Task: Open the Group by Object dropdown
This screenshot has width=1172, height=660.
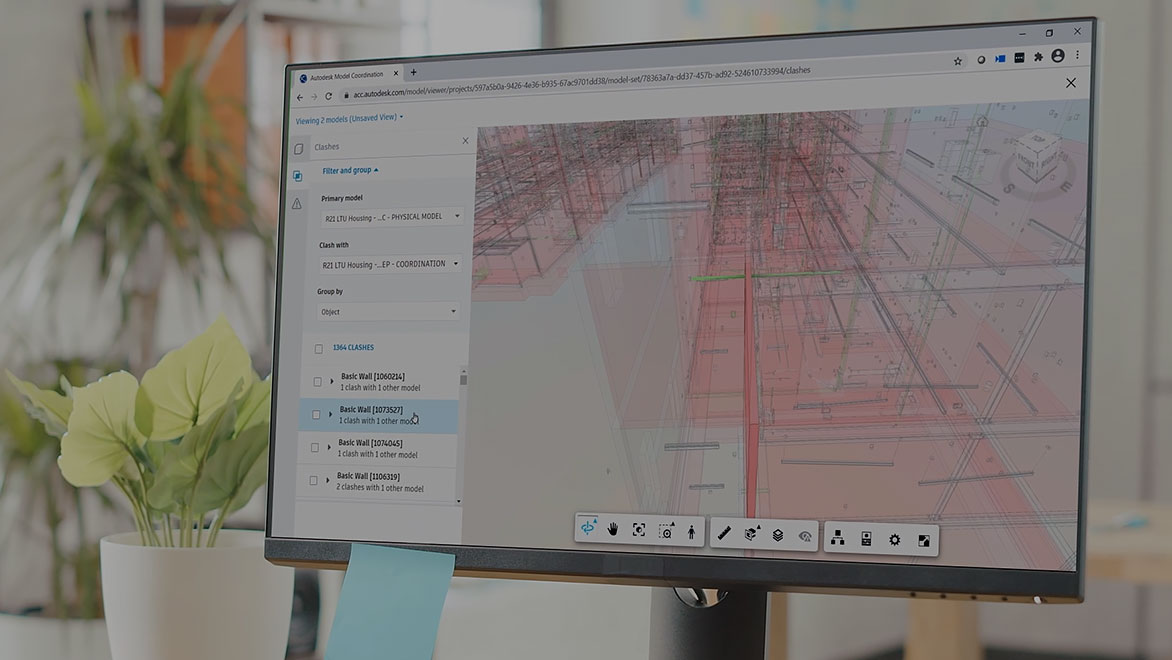Action: (387, 312)
